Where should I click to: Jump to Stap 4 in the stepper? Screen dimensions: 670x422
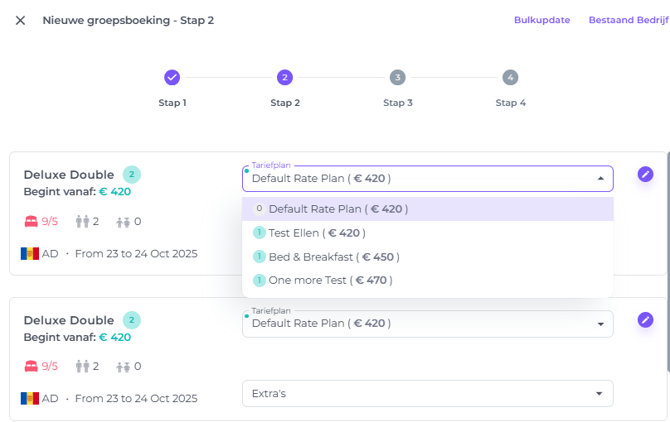tap(510, 77)
